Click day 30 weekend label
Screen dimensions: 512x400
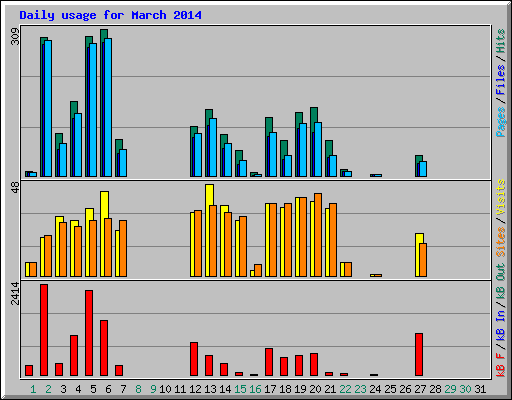coord(465,389)
